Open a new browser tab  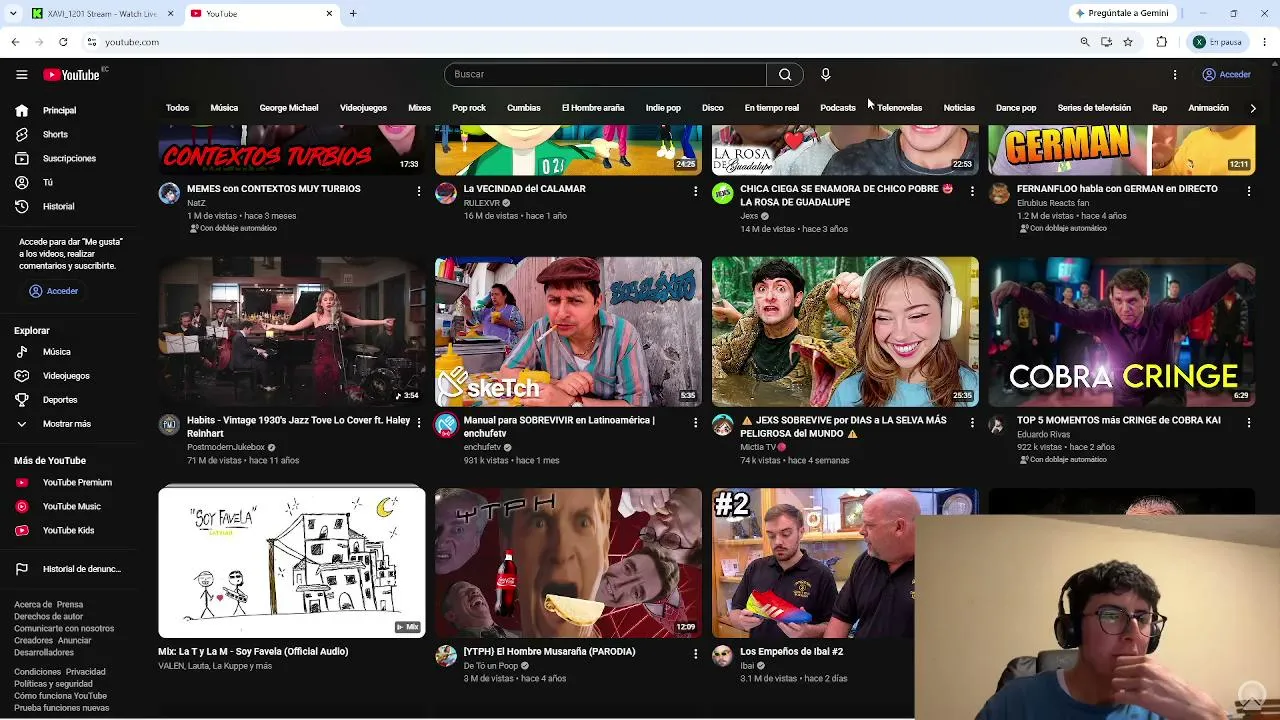coord(353,13)
